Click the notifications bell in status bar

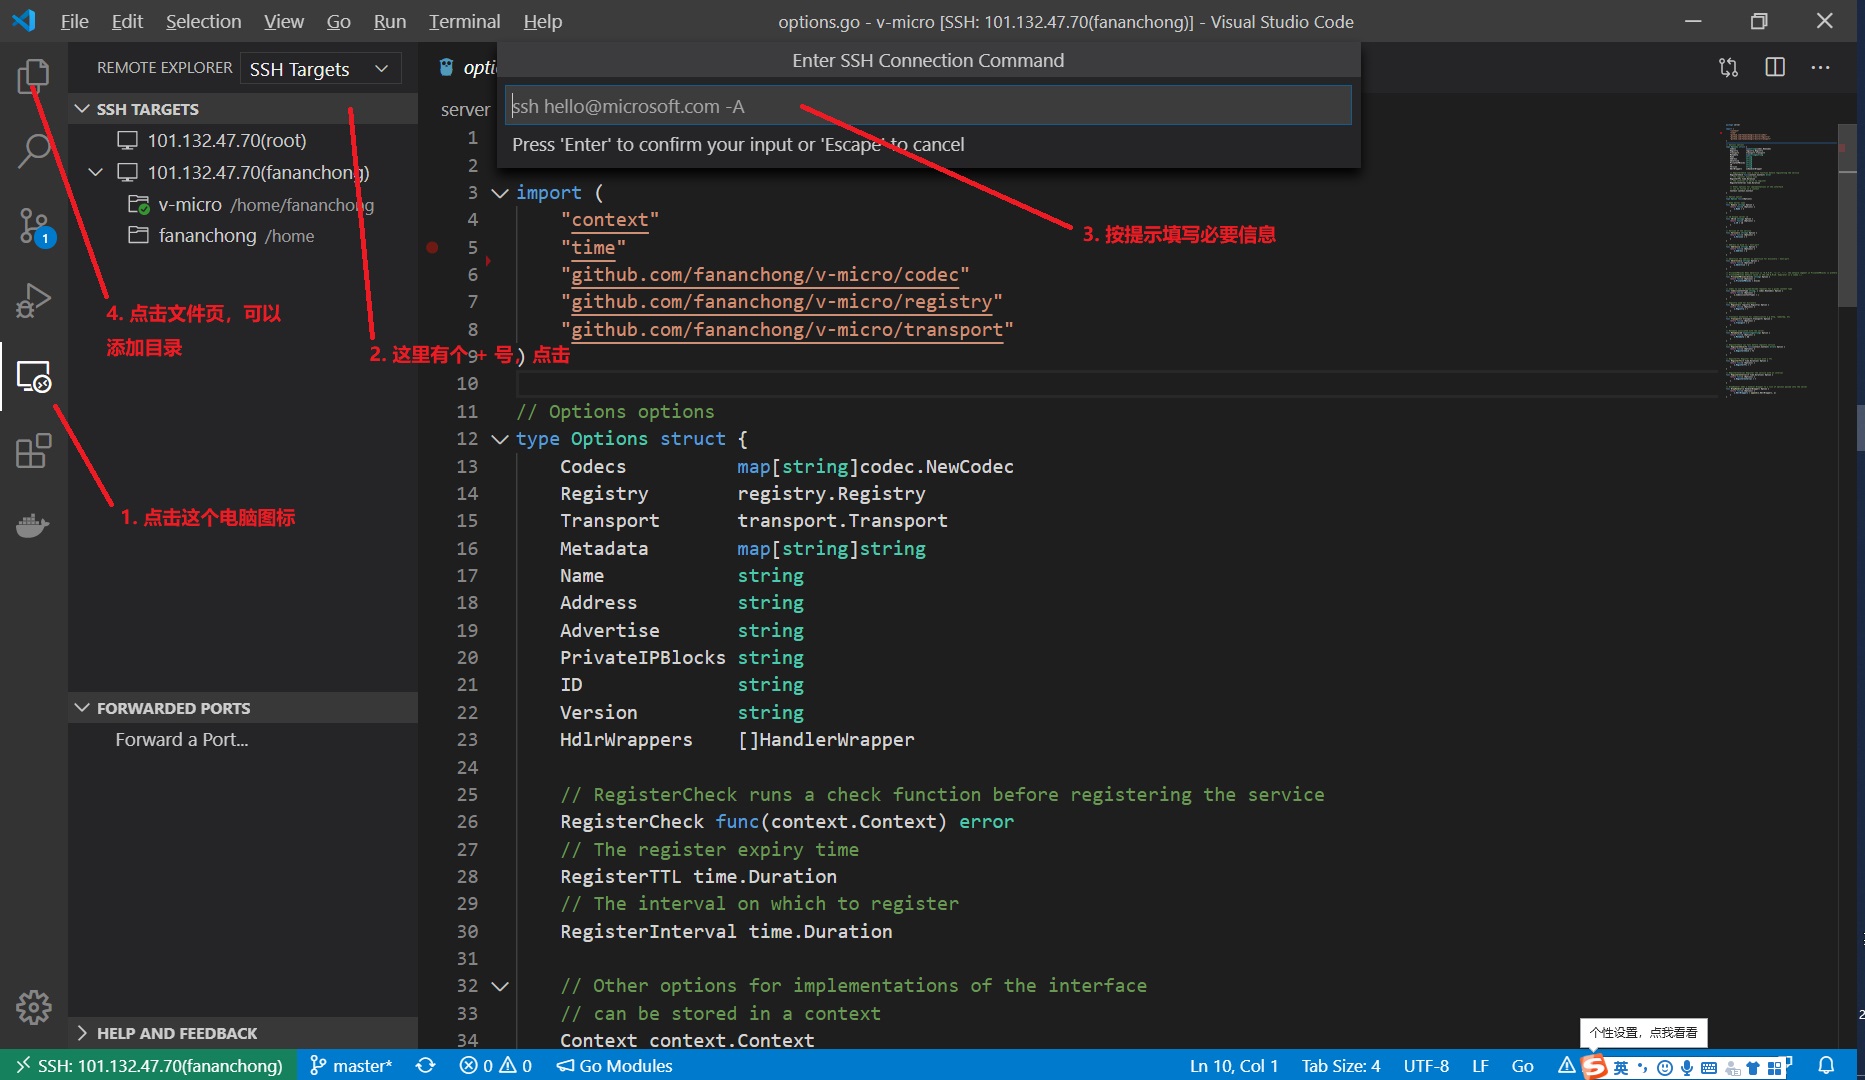point(1829,1065)
